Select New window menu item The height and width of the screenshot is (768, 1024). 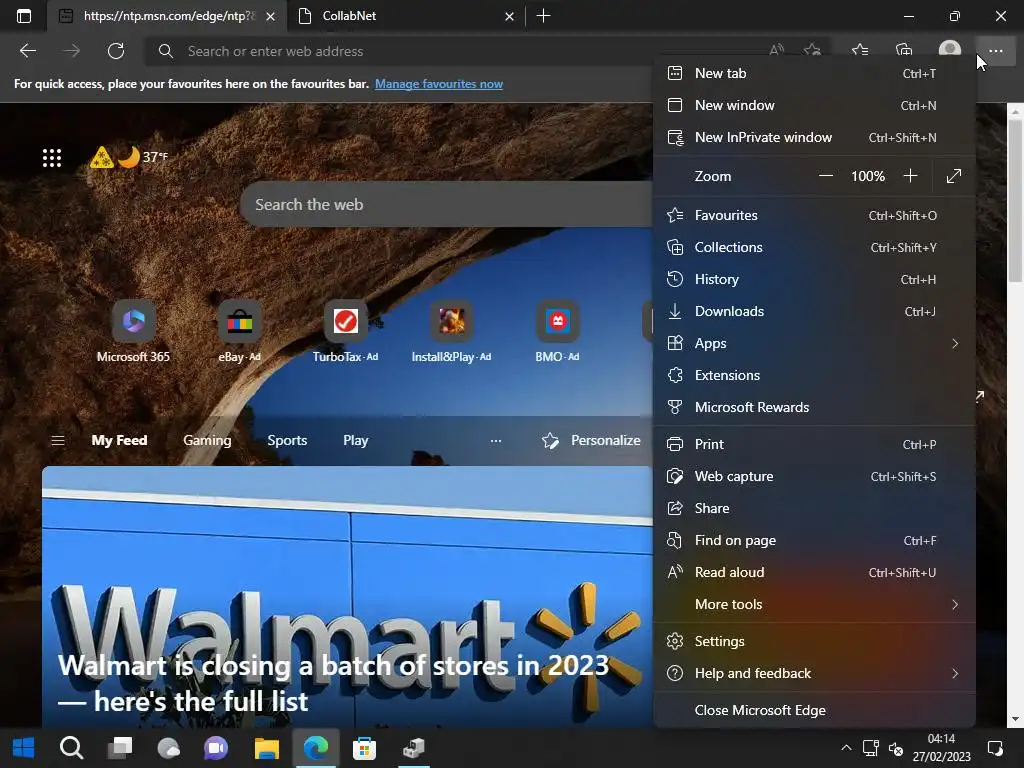pos(814,105)
